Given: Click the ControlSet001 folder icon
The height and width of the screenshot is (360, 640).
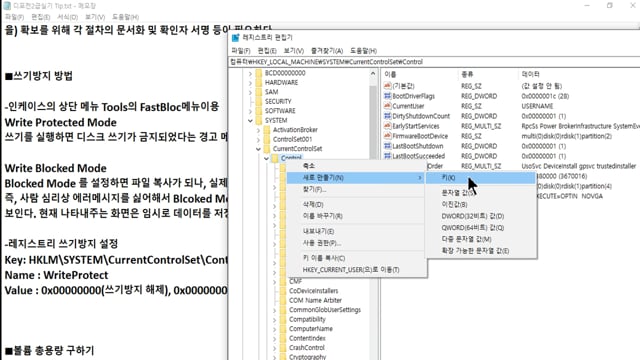Looking at the screenshot, I should pyautogui.click(x=267, y=139).
